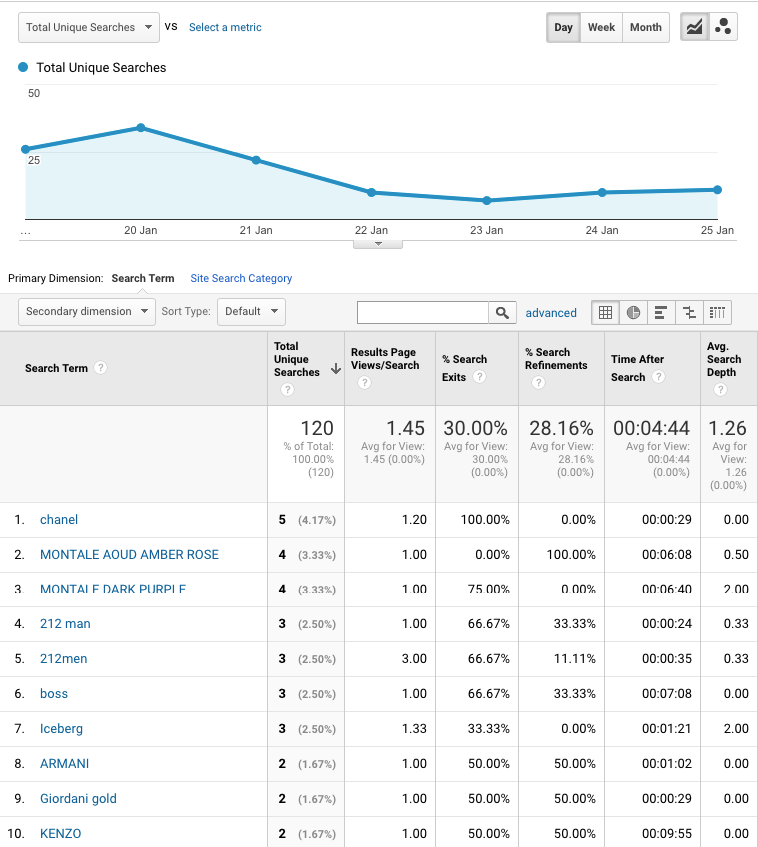758x847 pixels.
Task: Open the Iceberg search term
Action: coord(62,729)
